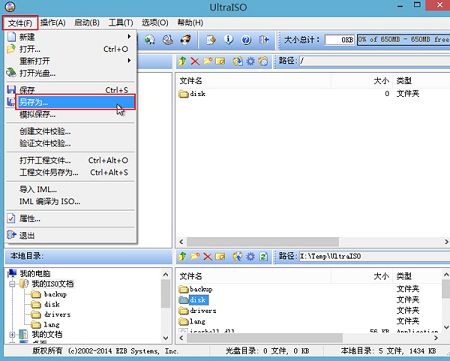Click the up-folder arrow icon in the local directory toolbar
Image resolution: width=450 pixels, height=361 pixels.
(182, 256)
